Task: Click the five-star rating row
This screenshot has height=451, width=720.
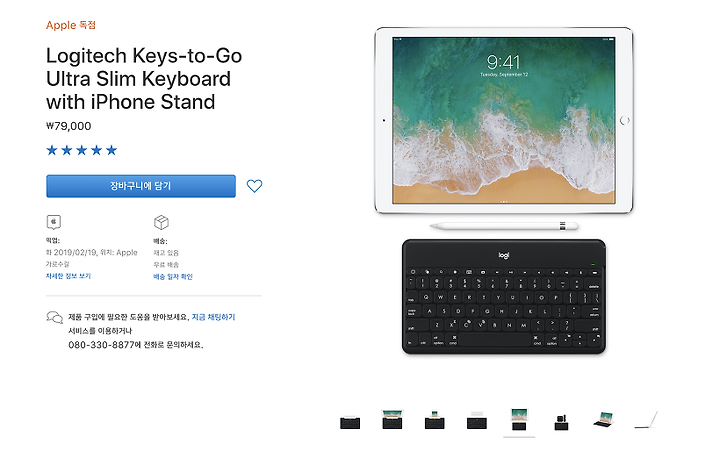Action: click(x=82, y=150)
